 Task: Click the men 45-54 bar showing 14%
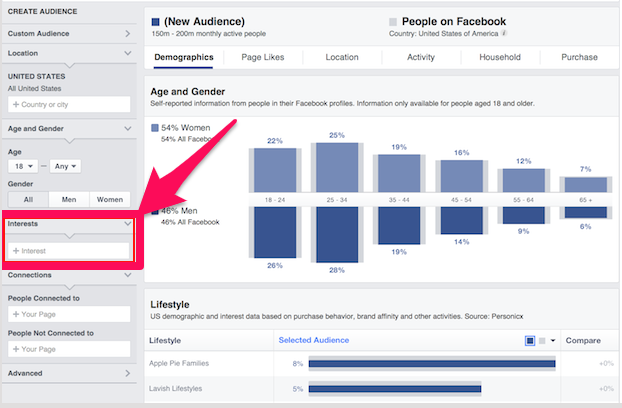coord(461,220)
